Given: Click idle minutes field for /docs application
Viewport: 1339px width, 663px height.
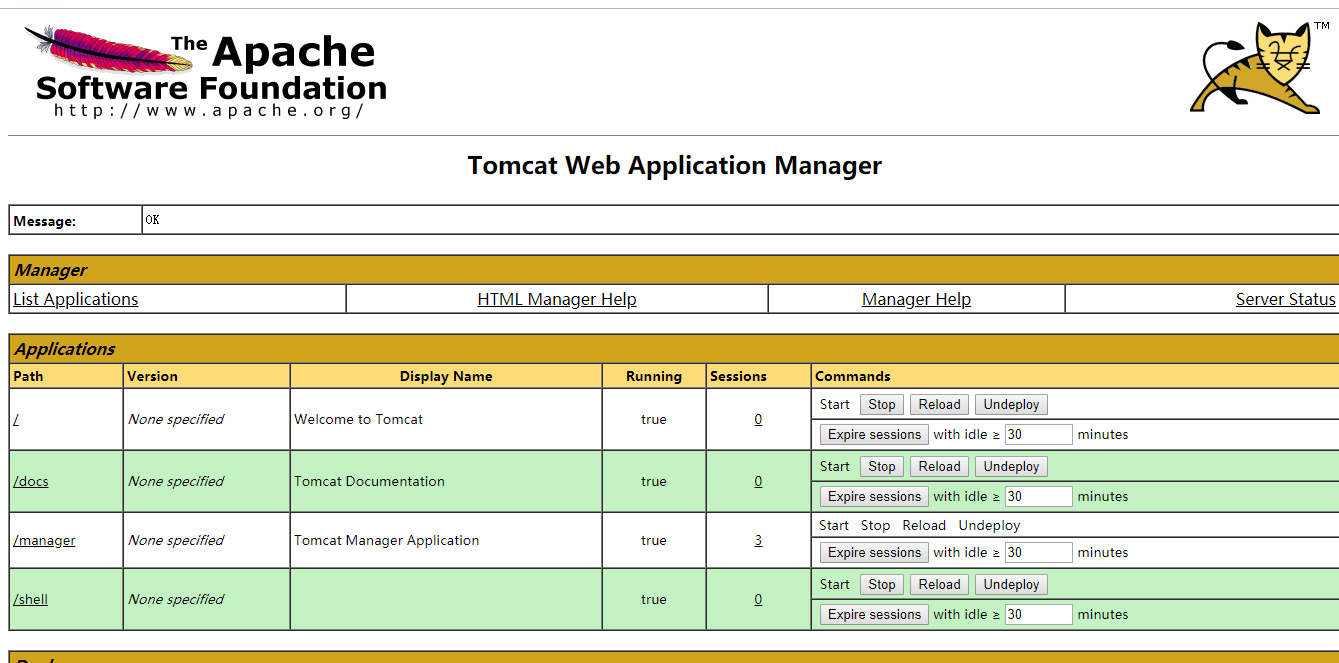Looking at the screenshot, I should coord(1038,497).
